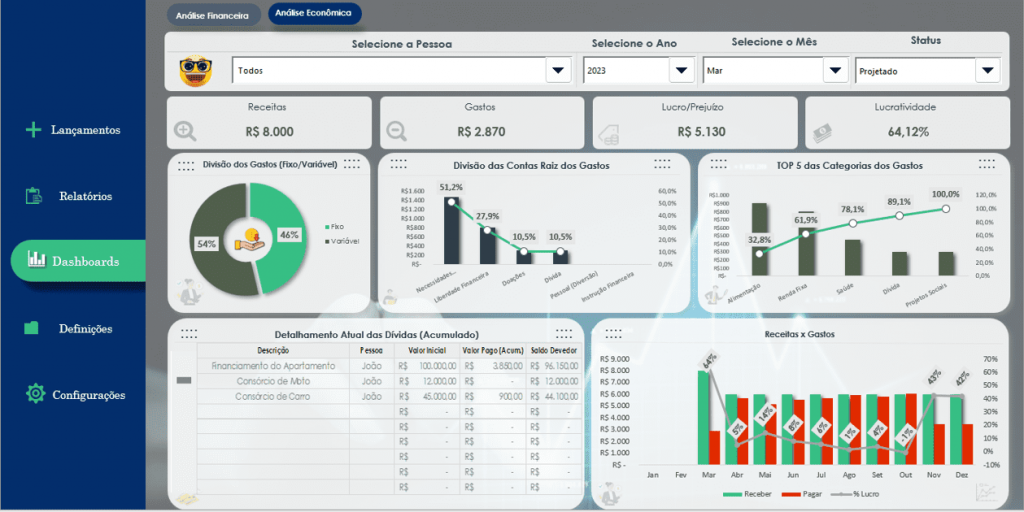This screenshot has height=512, width=1024.
Task: Click the 64% label above Mar bar
Action: (710, 360)
